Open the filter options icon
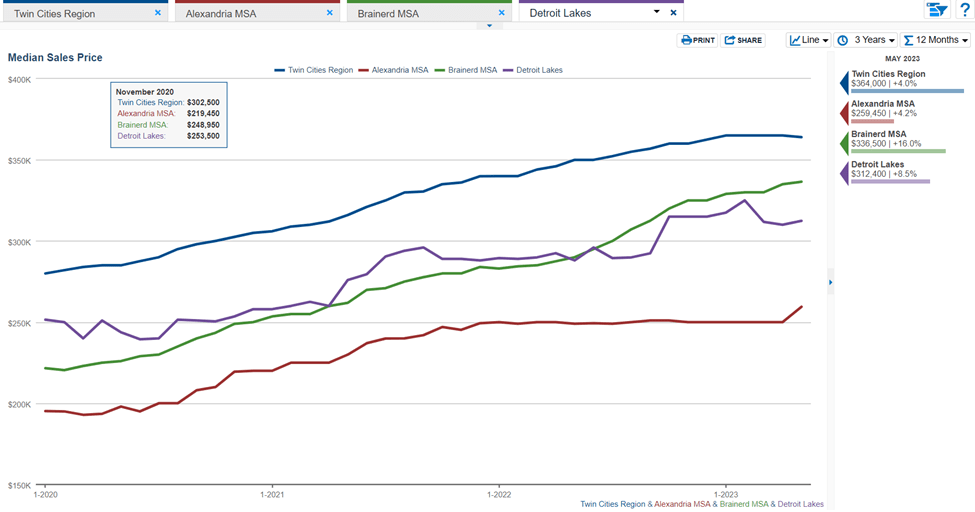 coord(936,10)
